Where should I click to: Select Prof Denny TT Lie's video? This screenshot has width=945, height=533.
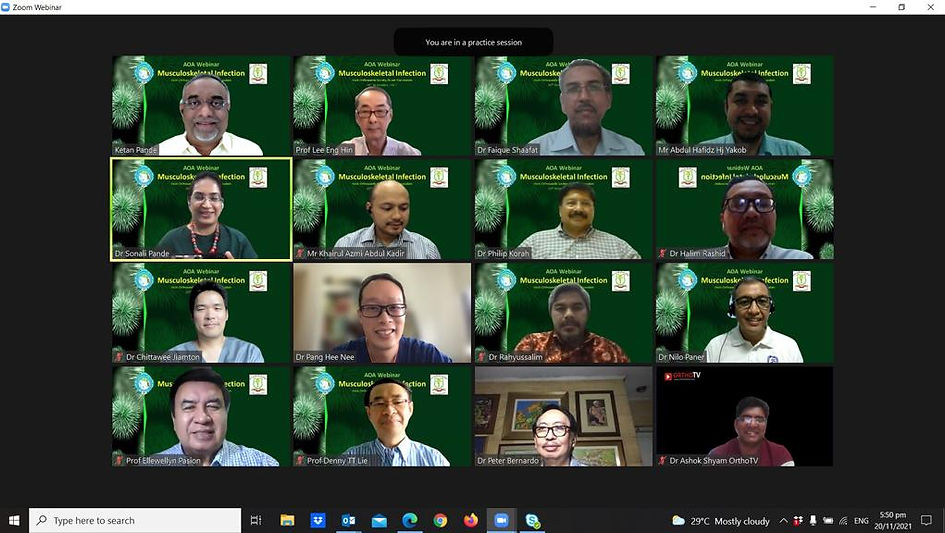[x=382, y=417]
